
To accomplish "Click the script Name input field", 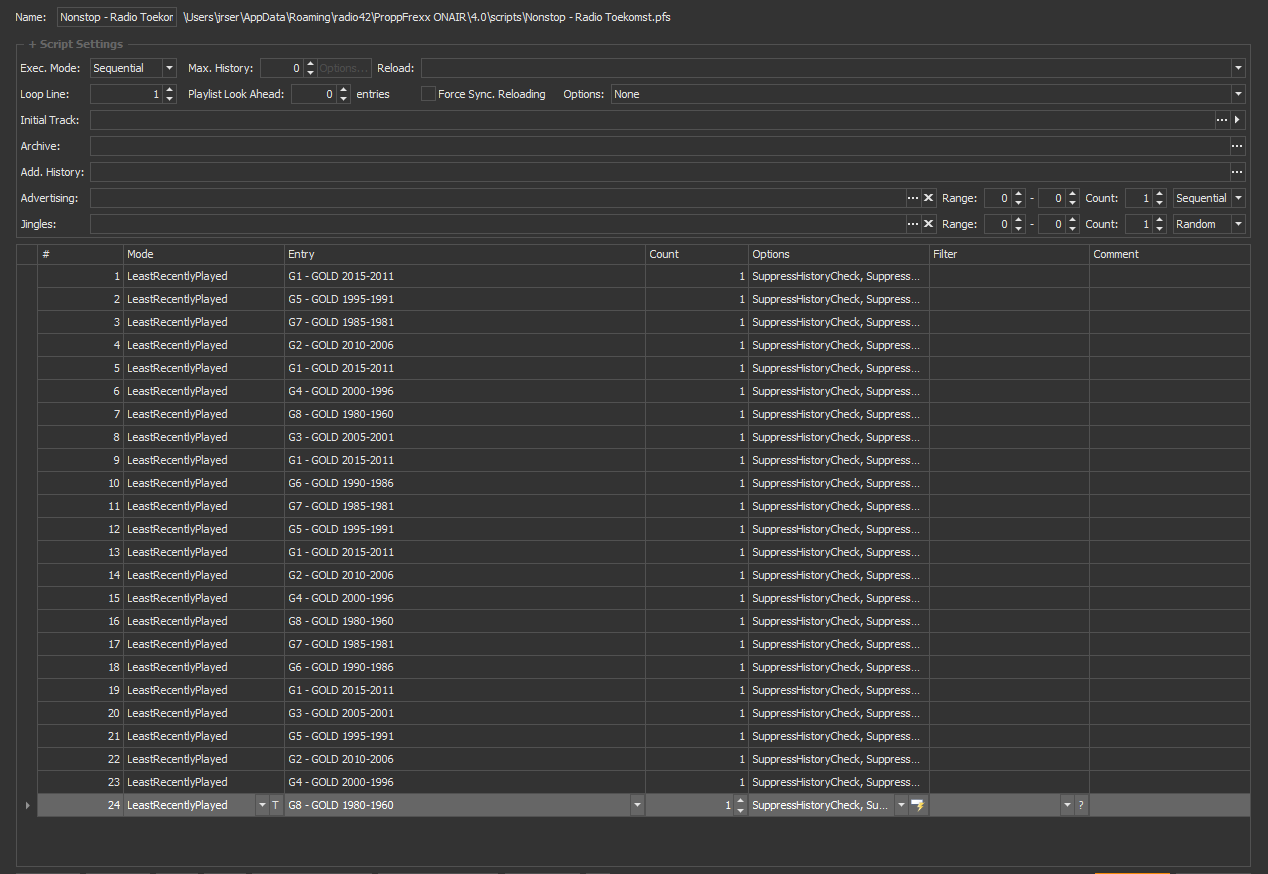I will click(x=117, y=17).
